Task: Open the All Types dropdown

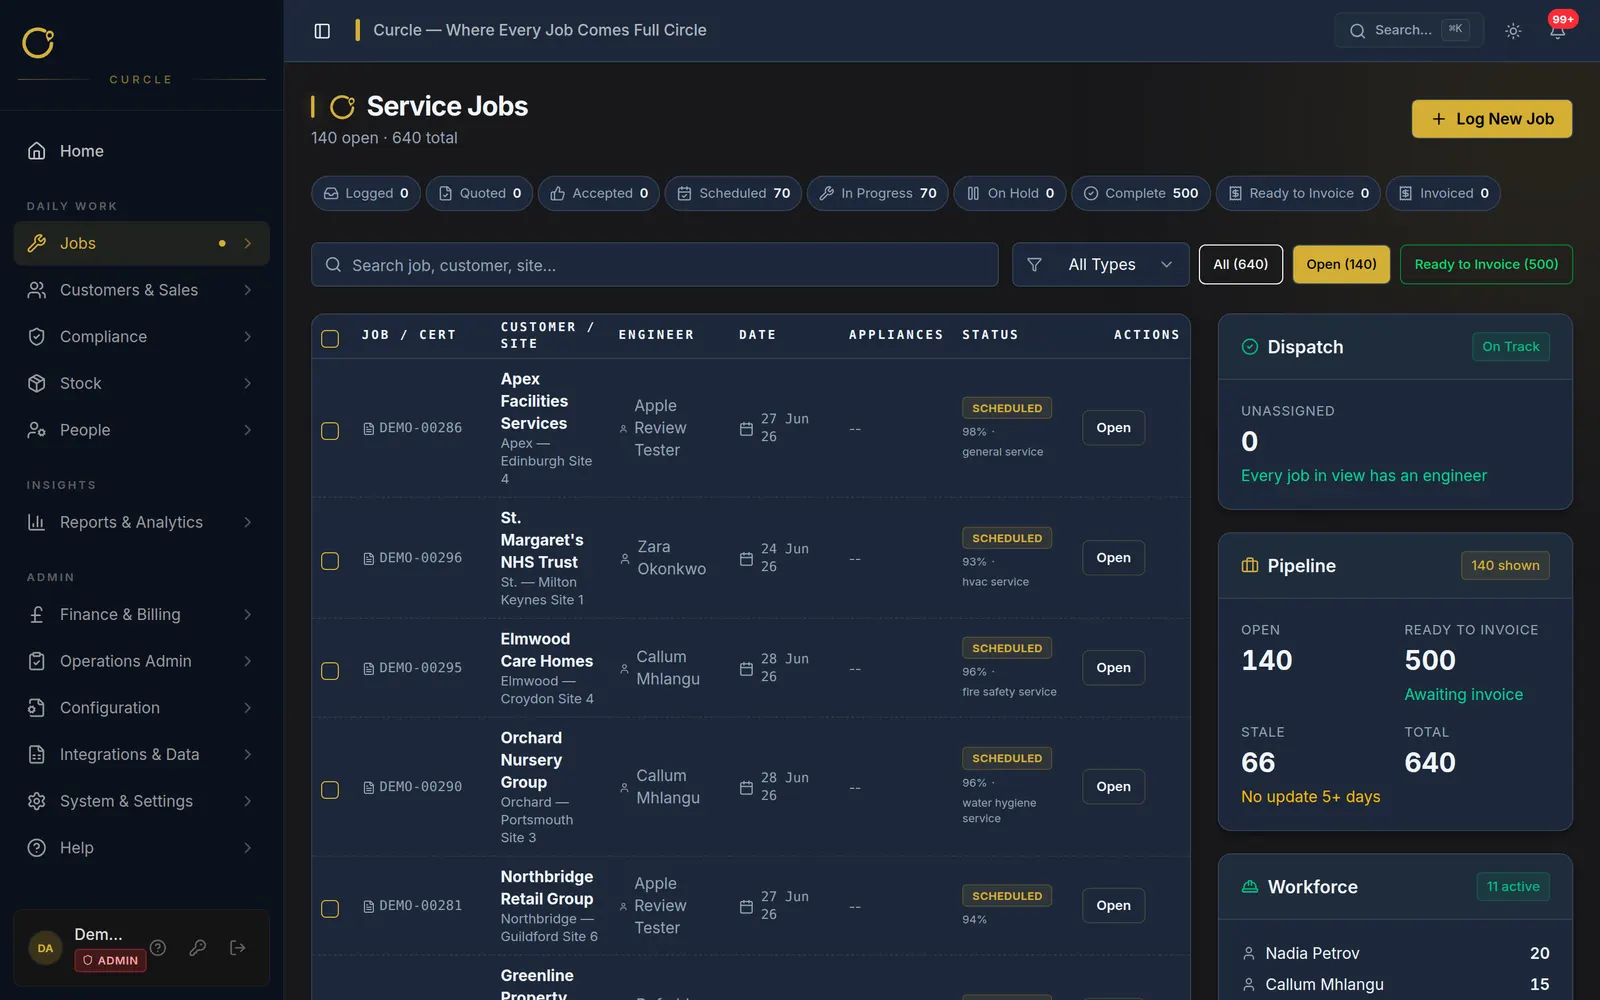Action: pyautogui.click(x=1101, y=265)
